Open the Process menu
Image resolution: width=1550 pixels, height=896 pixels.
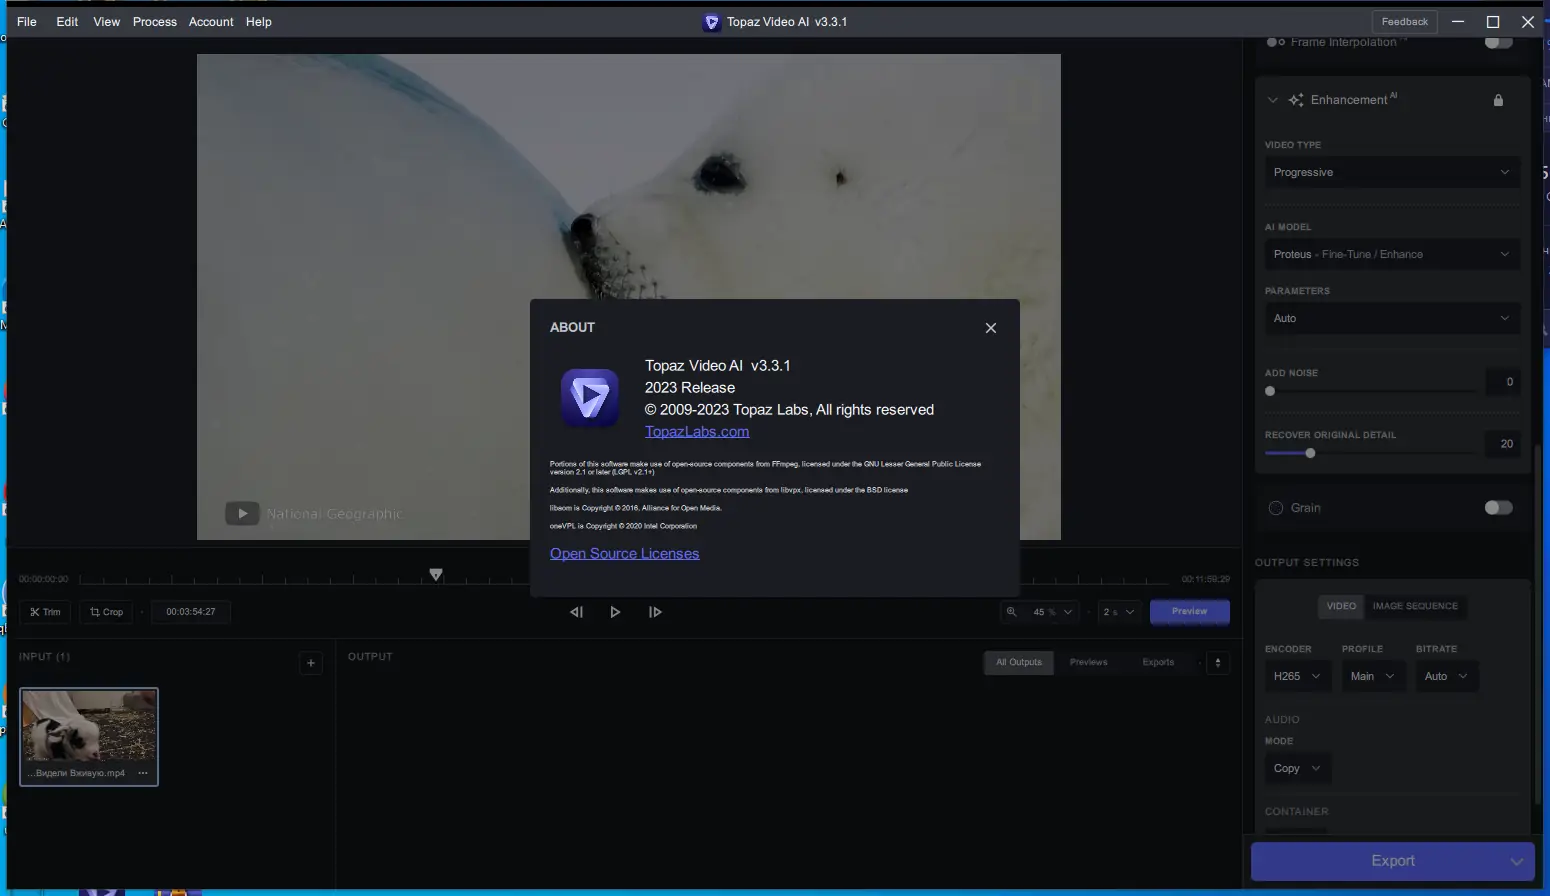tap(155, 22)
